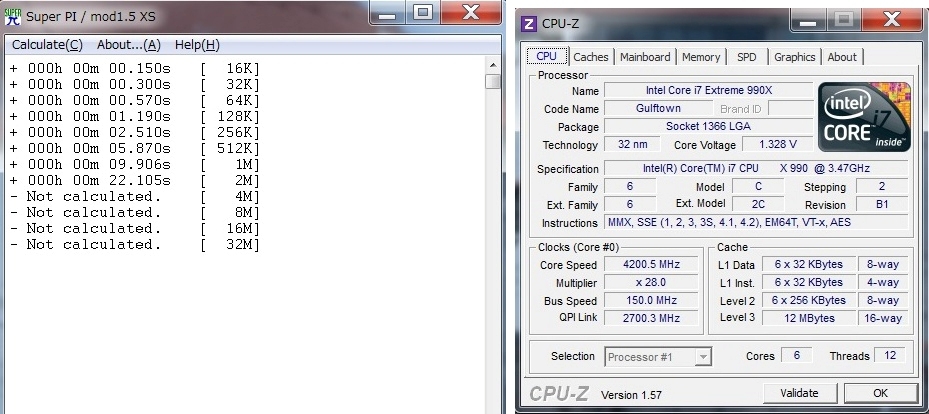929x414 pixels.
Task: Maximize the Super PI window
Action: point(422,13)
